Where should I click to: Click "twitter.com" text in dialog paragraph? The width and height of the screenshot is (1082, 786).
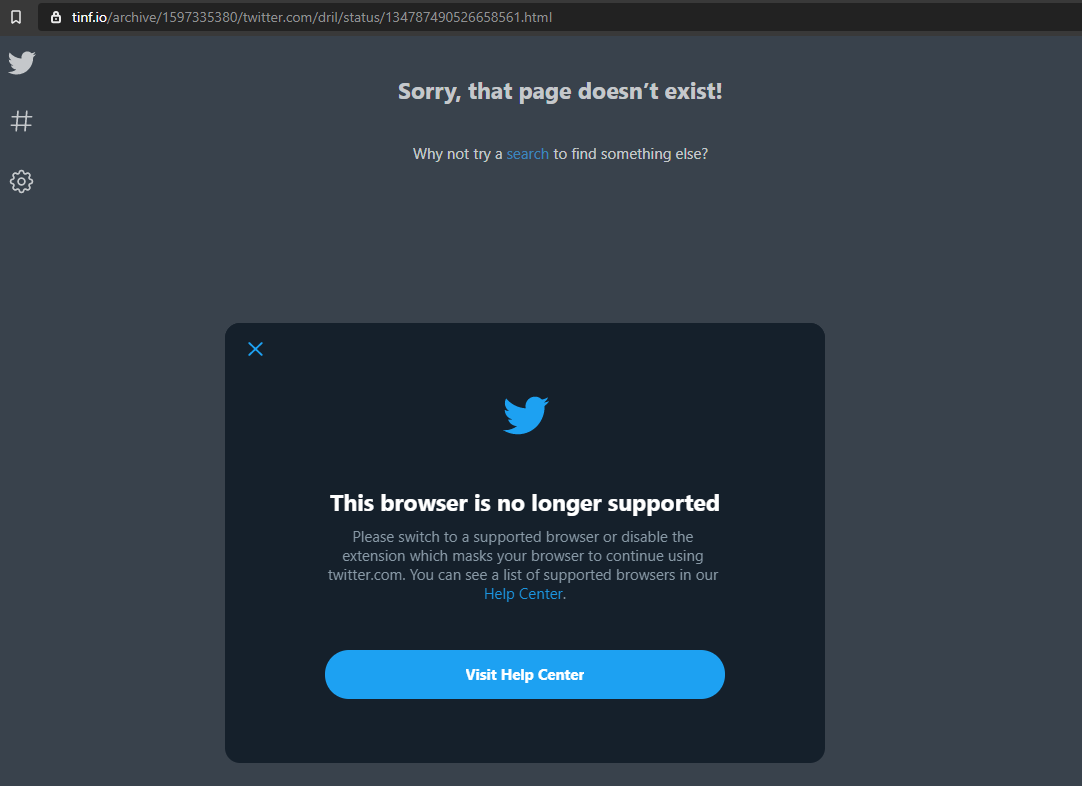(365, 575)
